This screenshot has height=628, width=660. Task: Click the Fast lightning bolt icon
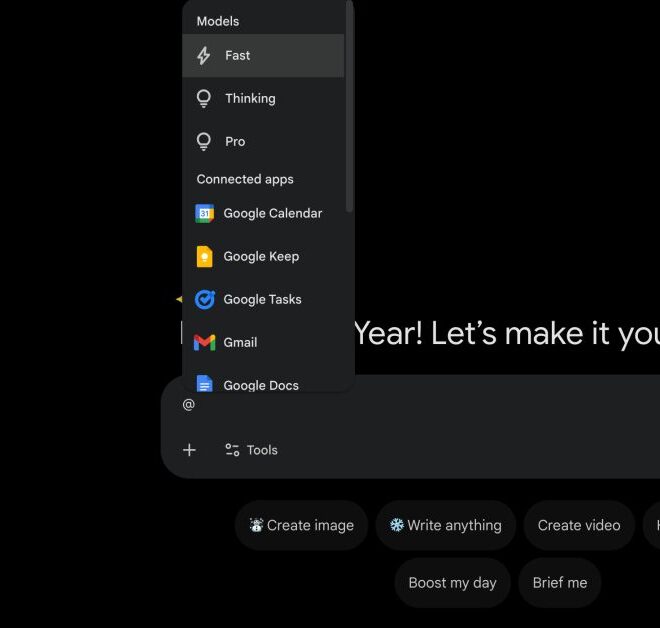pos(204,56)
